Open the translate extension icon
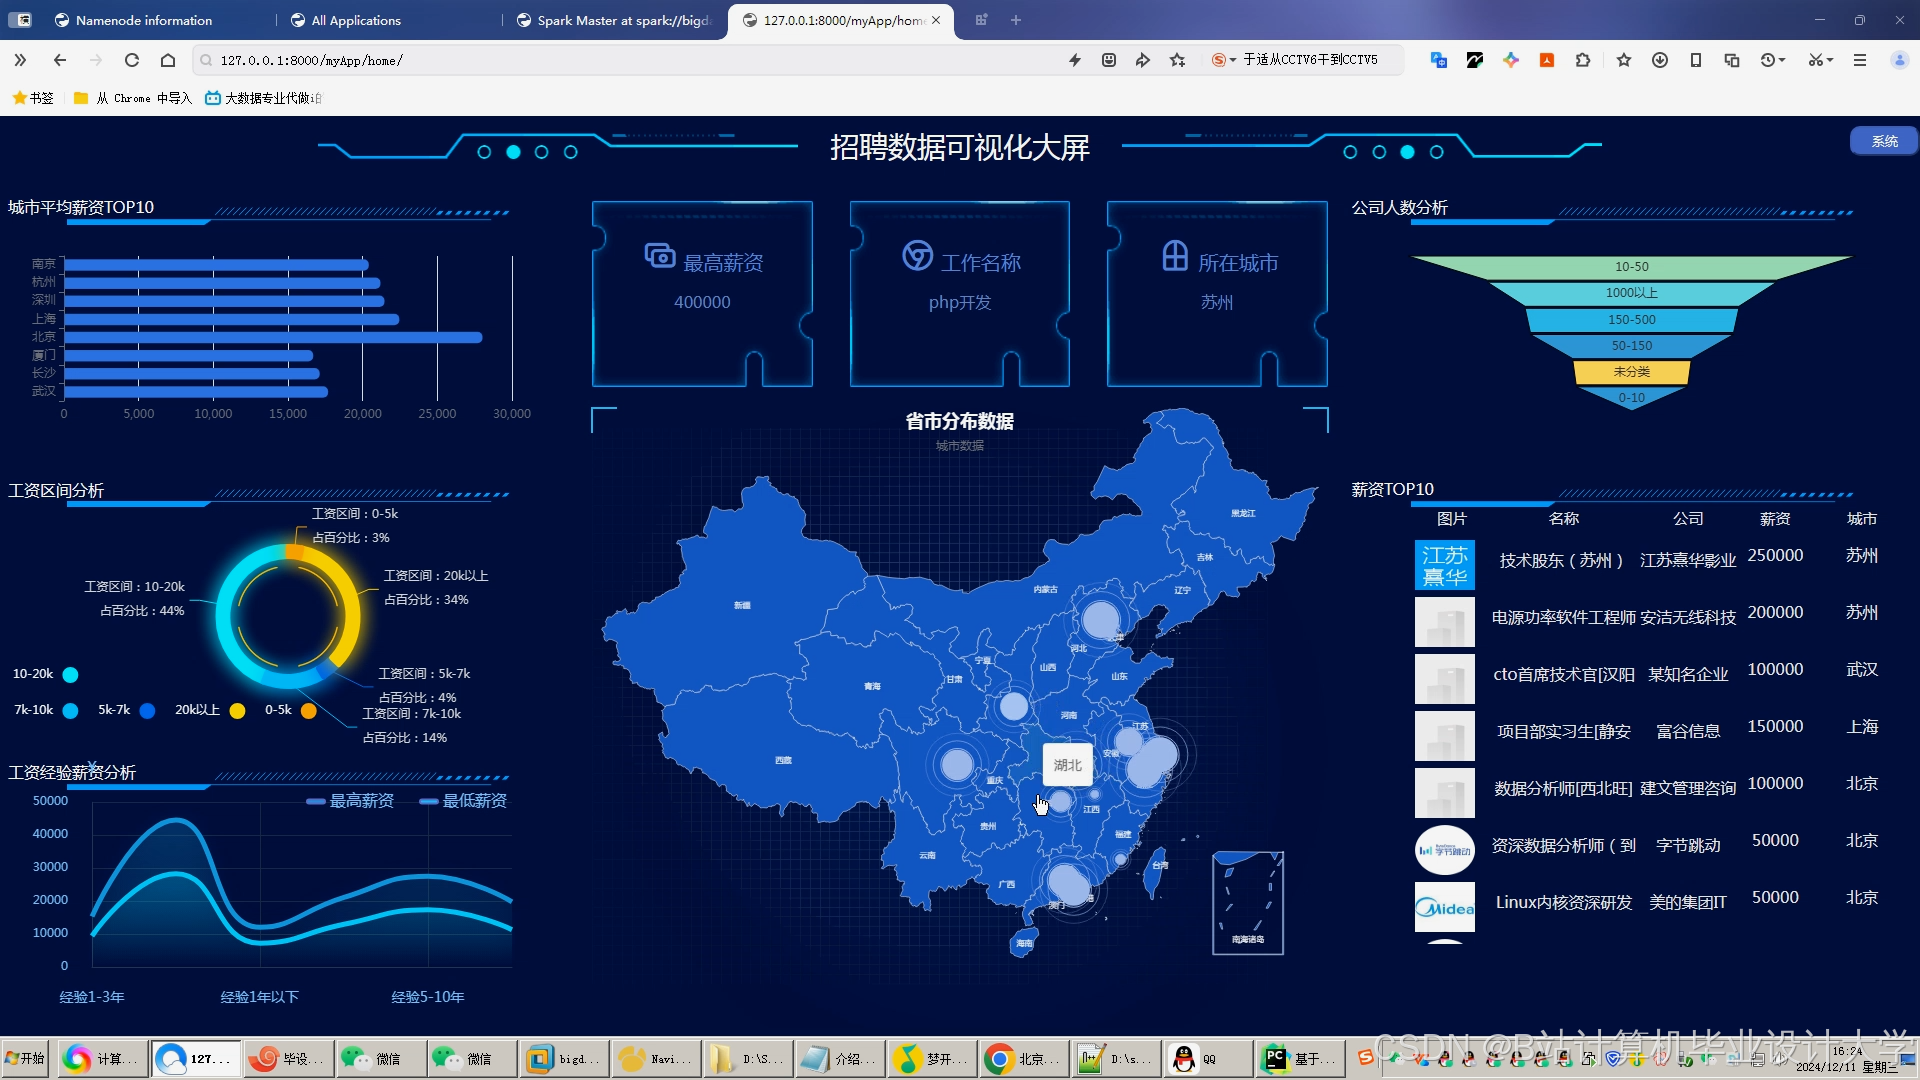The width and height of the screenshot is (1920, 1080). pos(1438,60)
